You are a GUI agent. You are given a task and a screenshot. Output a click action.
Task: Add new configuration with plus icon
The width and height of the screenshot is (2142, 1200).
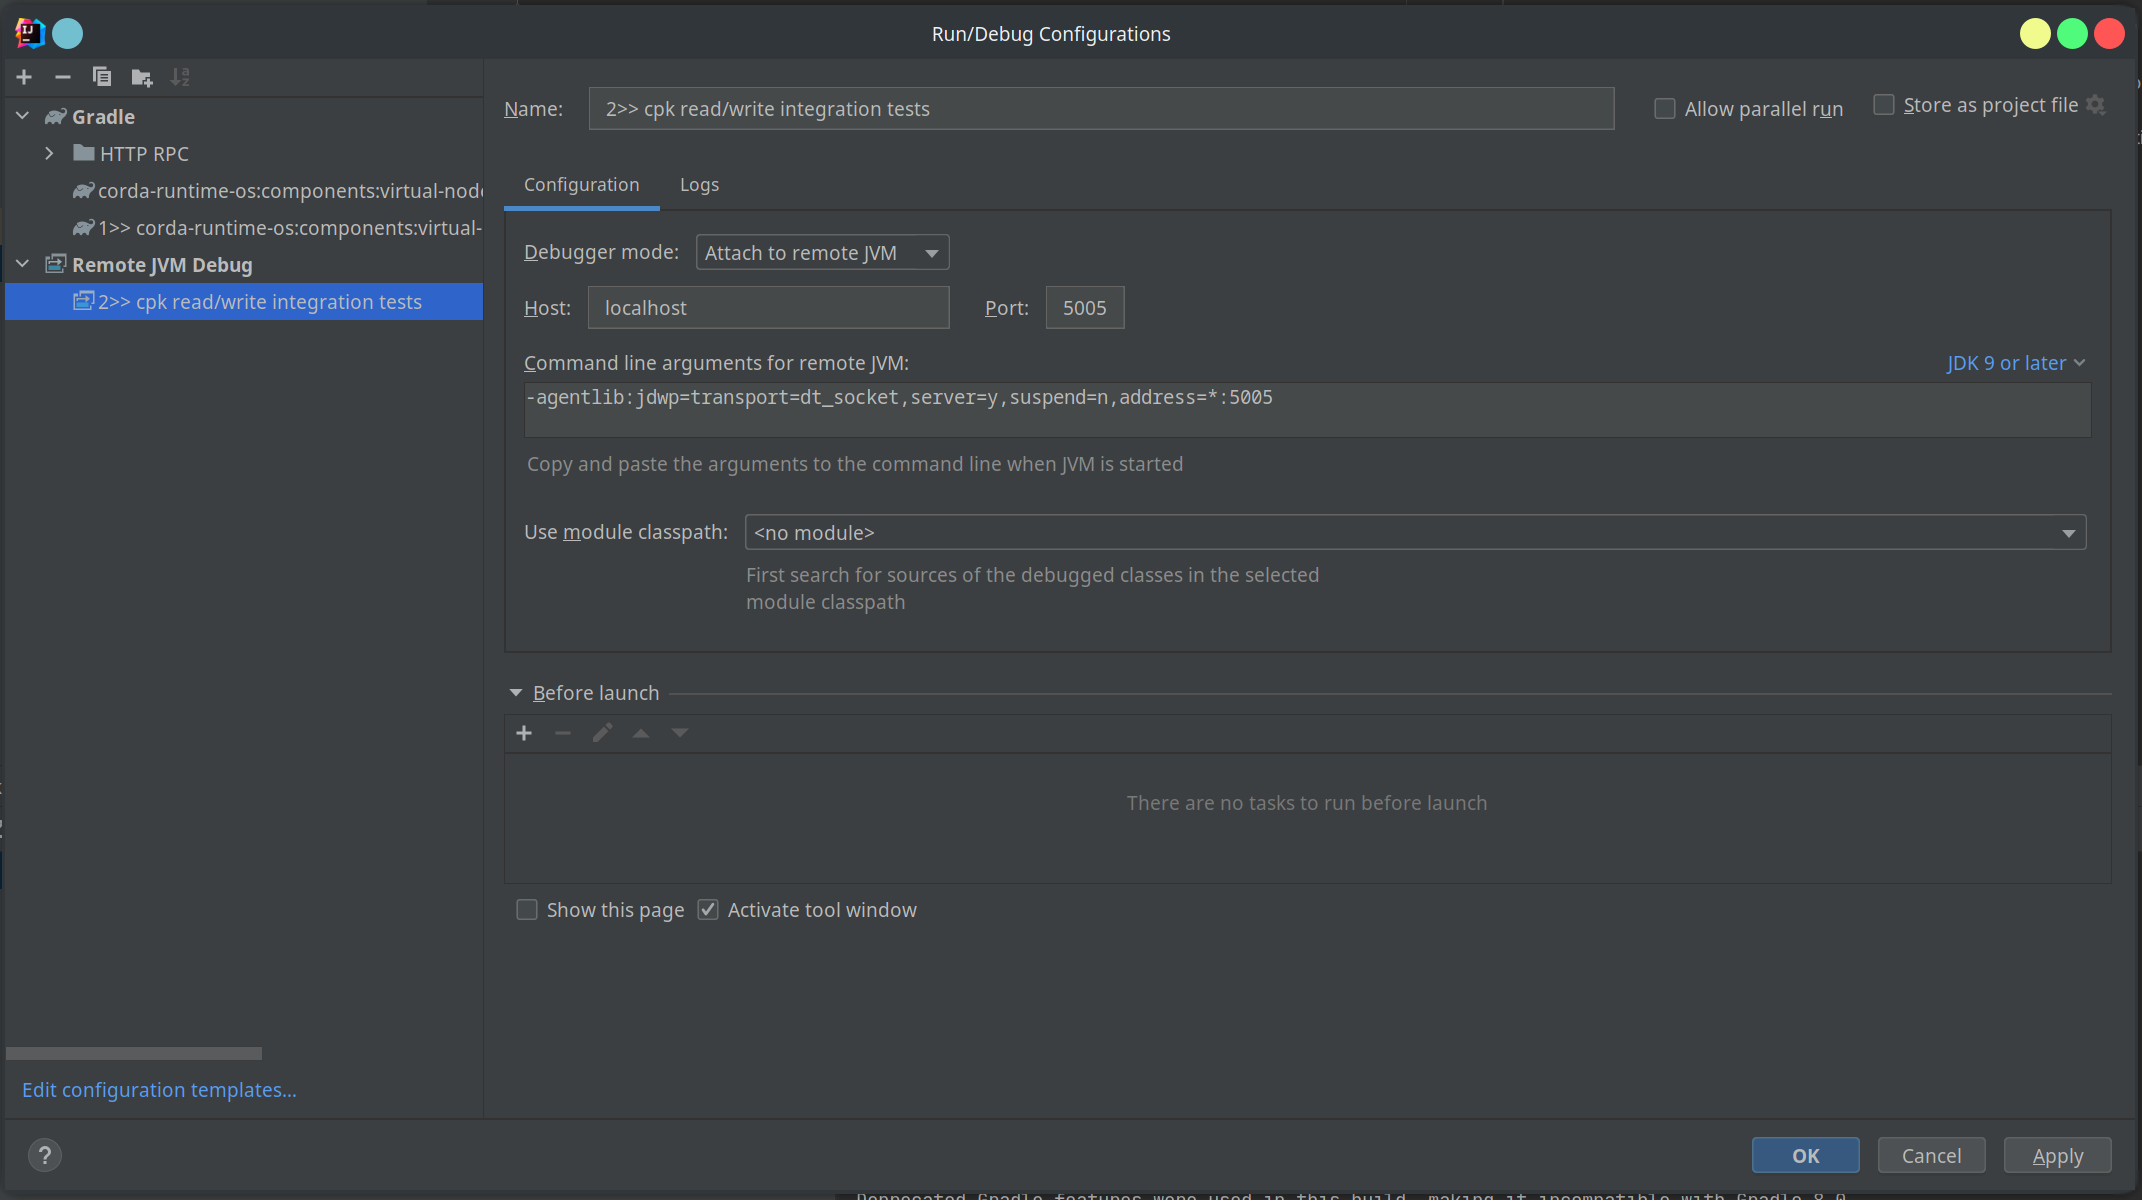pyautogui.click(x=24, y=77)
